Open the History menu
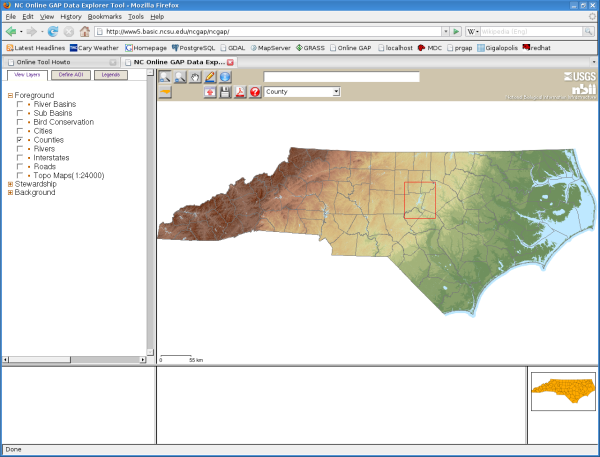 click(x=71, y=16)
